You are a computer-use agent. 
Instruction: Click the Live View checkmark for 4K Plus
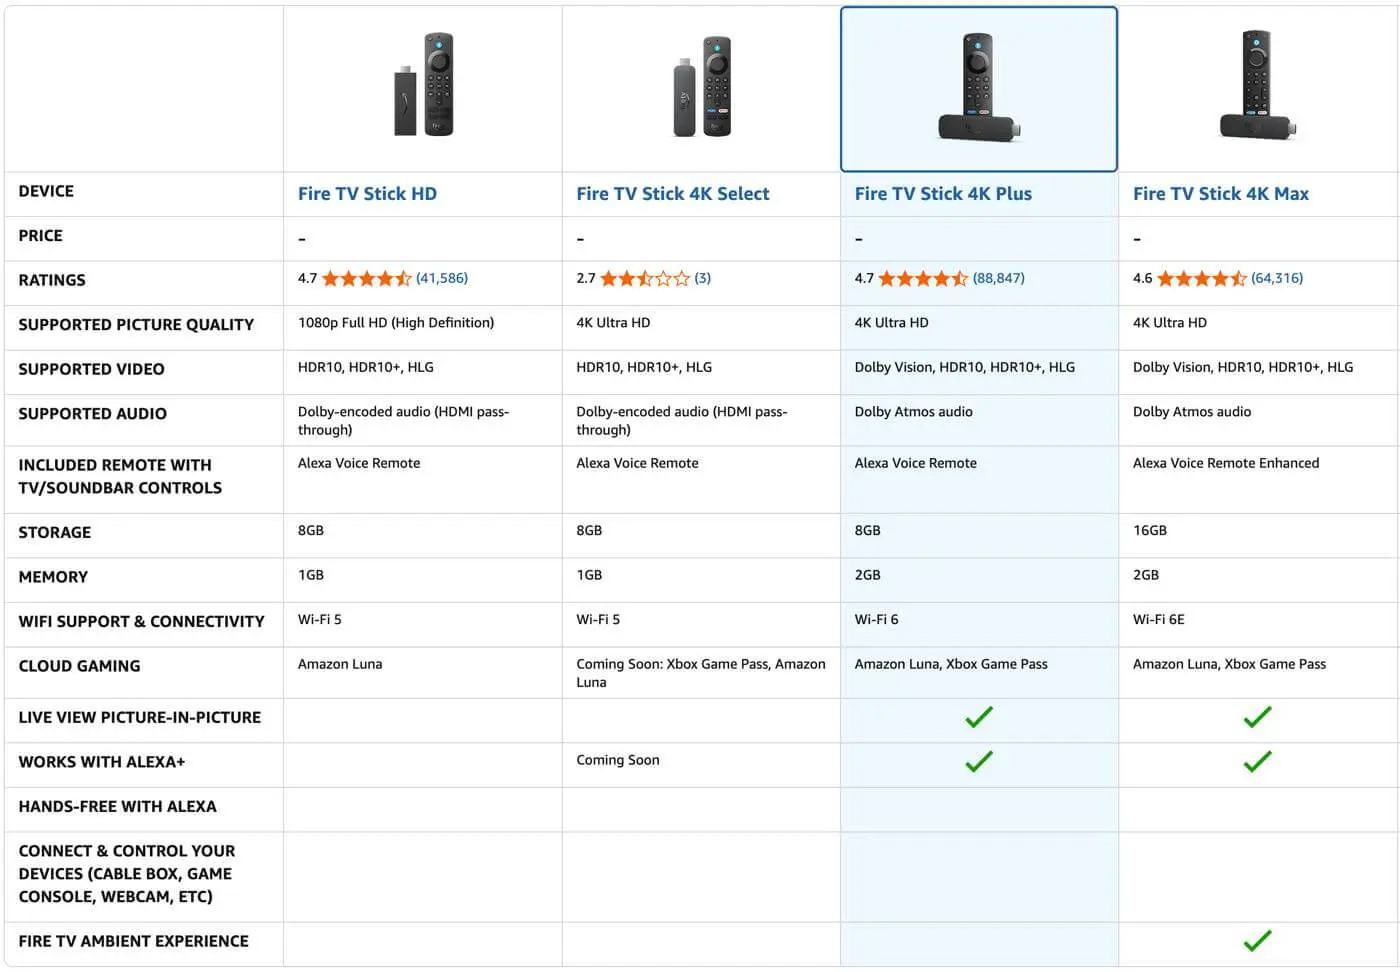coord(978,717)
